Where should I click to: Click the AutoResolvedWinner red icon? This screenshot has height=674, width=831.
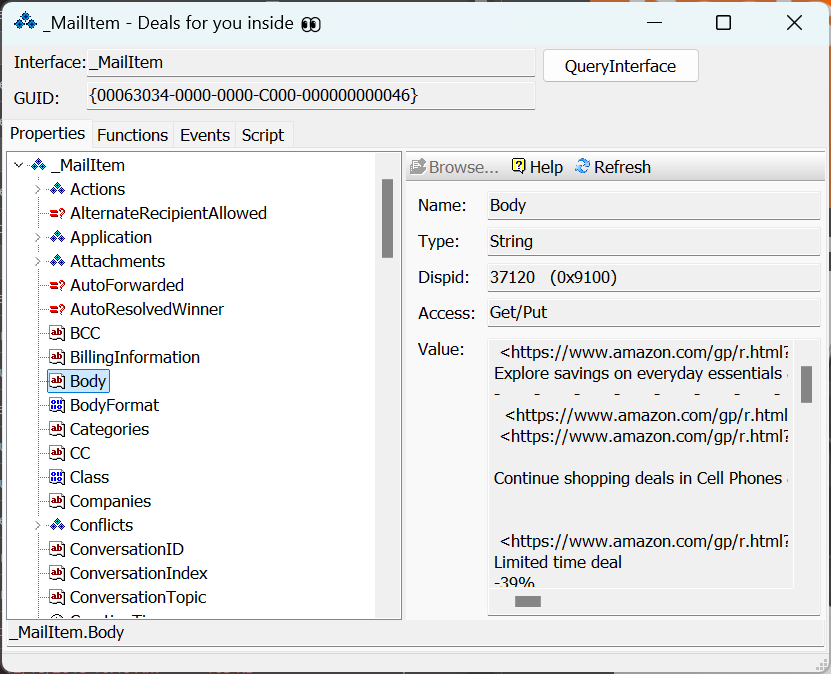(x=57, y=309)
